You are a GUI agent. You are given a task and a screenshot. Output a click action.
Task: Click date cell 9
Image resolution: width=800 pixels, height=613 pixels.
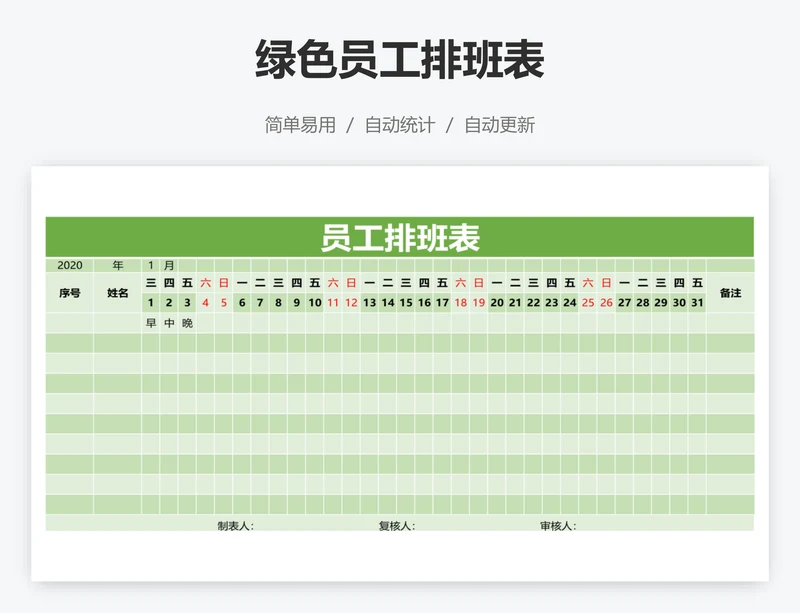296,303
